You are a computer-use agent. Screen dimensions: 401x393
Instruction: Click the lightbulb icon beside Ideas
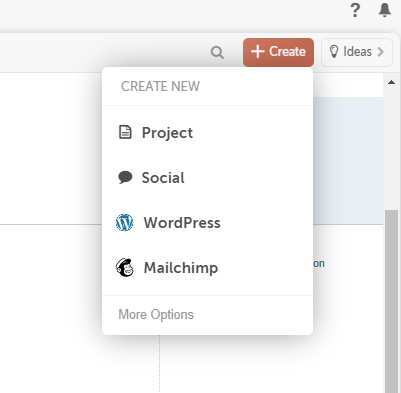pos(334,52)
